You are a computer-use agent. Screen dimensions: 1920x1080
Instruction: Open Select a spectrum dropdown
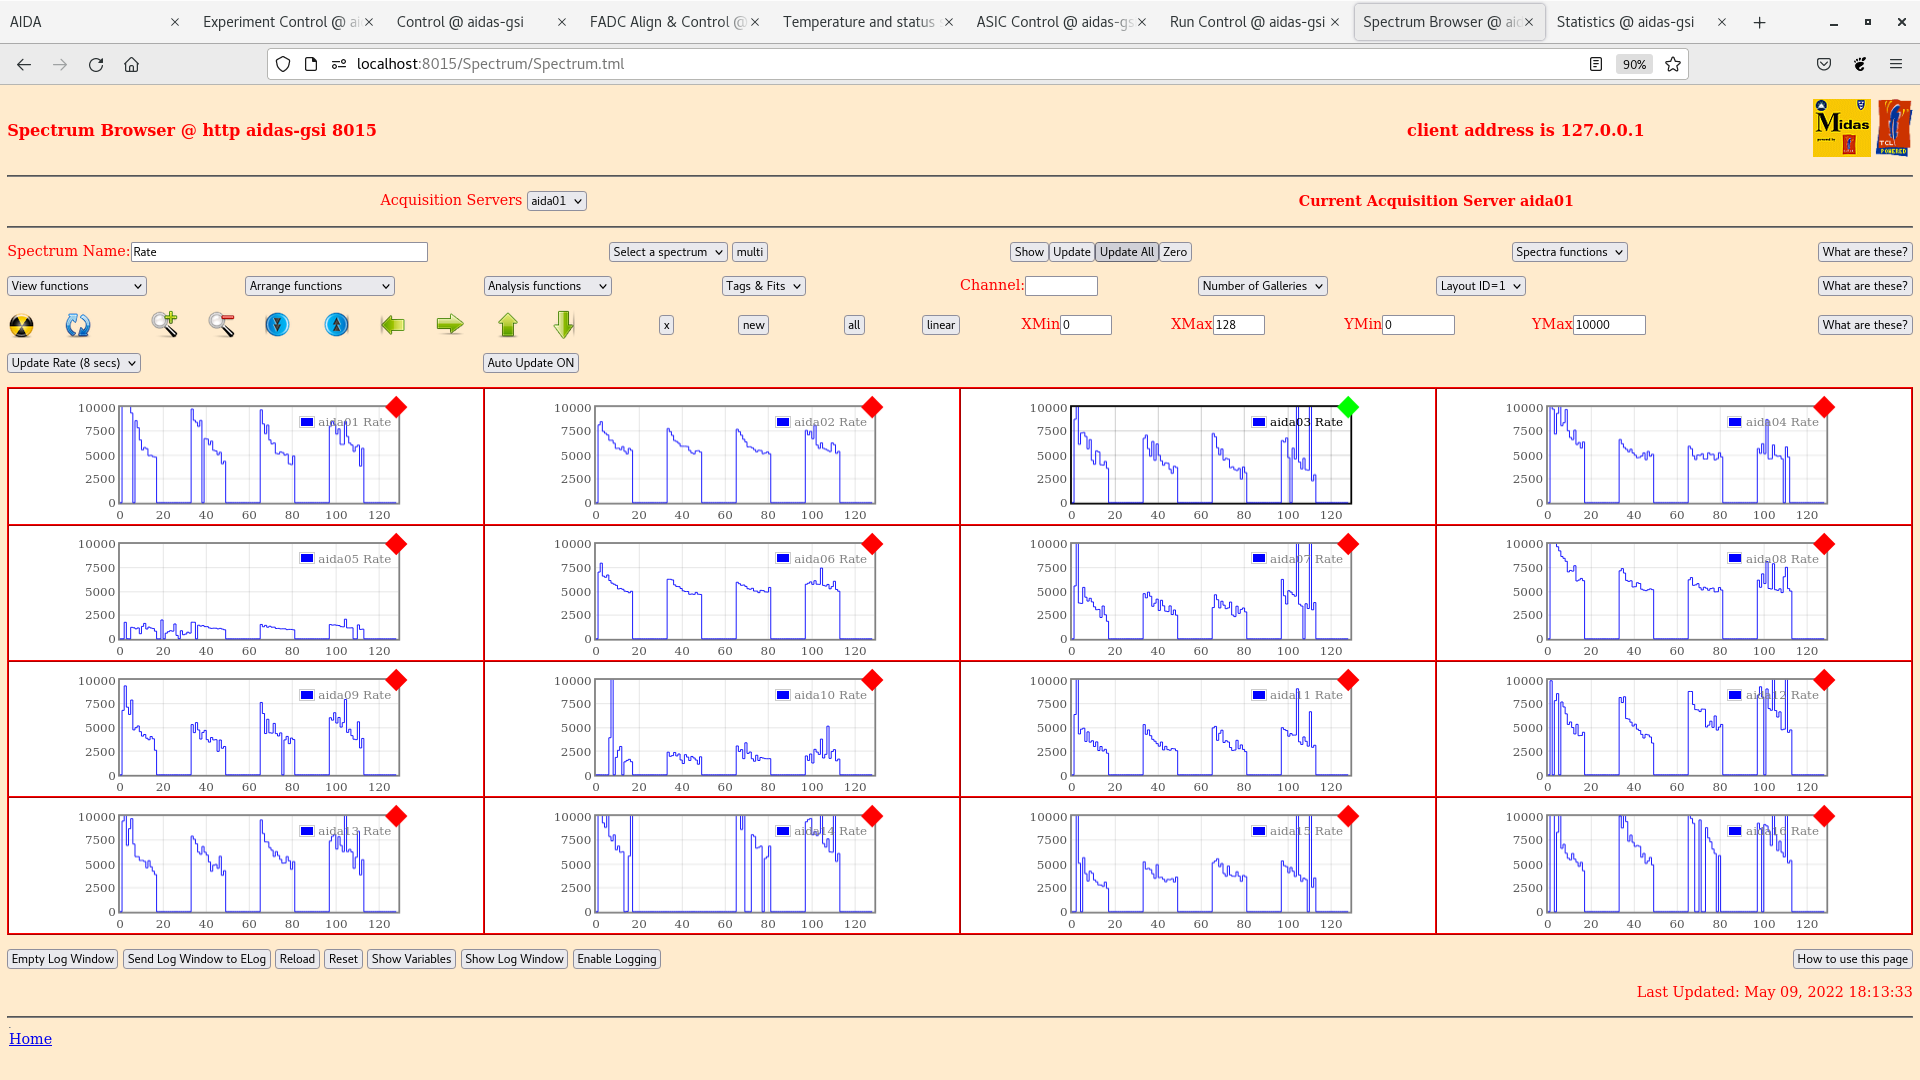tap(668, 252)
